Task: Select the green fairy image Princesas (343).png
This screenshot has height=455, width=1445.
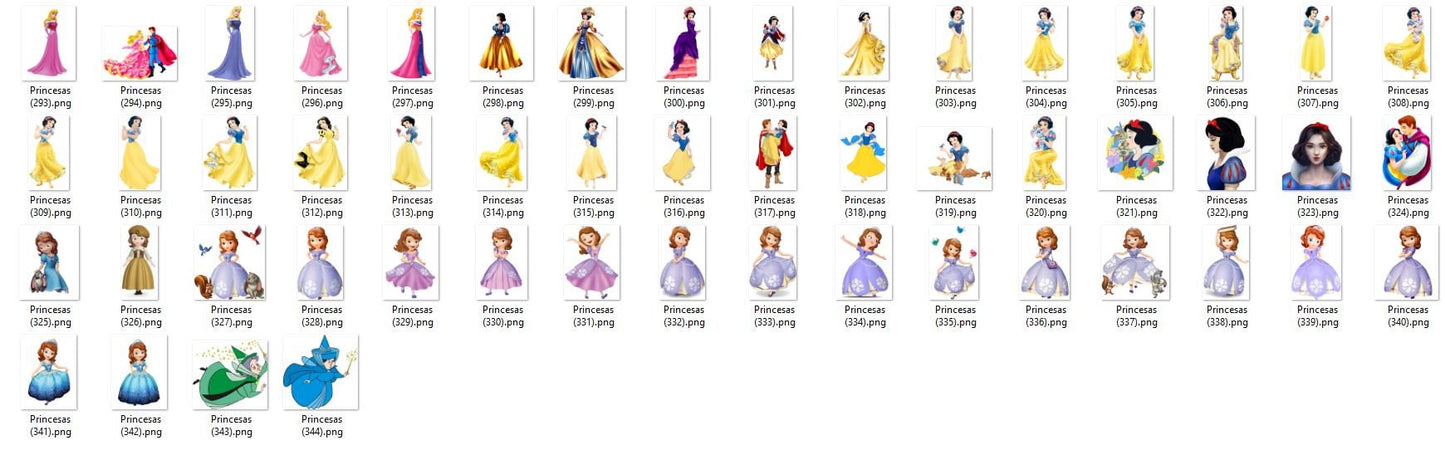Action: [x=230, y=372]
